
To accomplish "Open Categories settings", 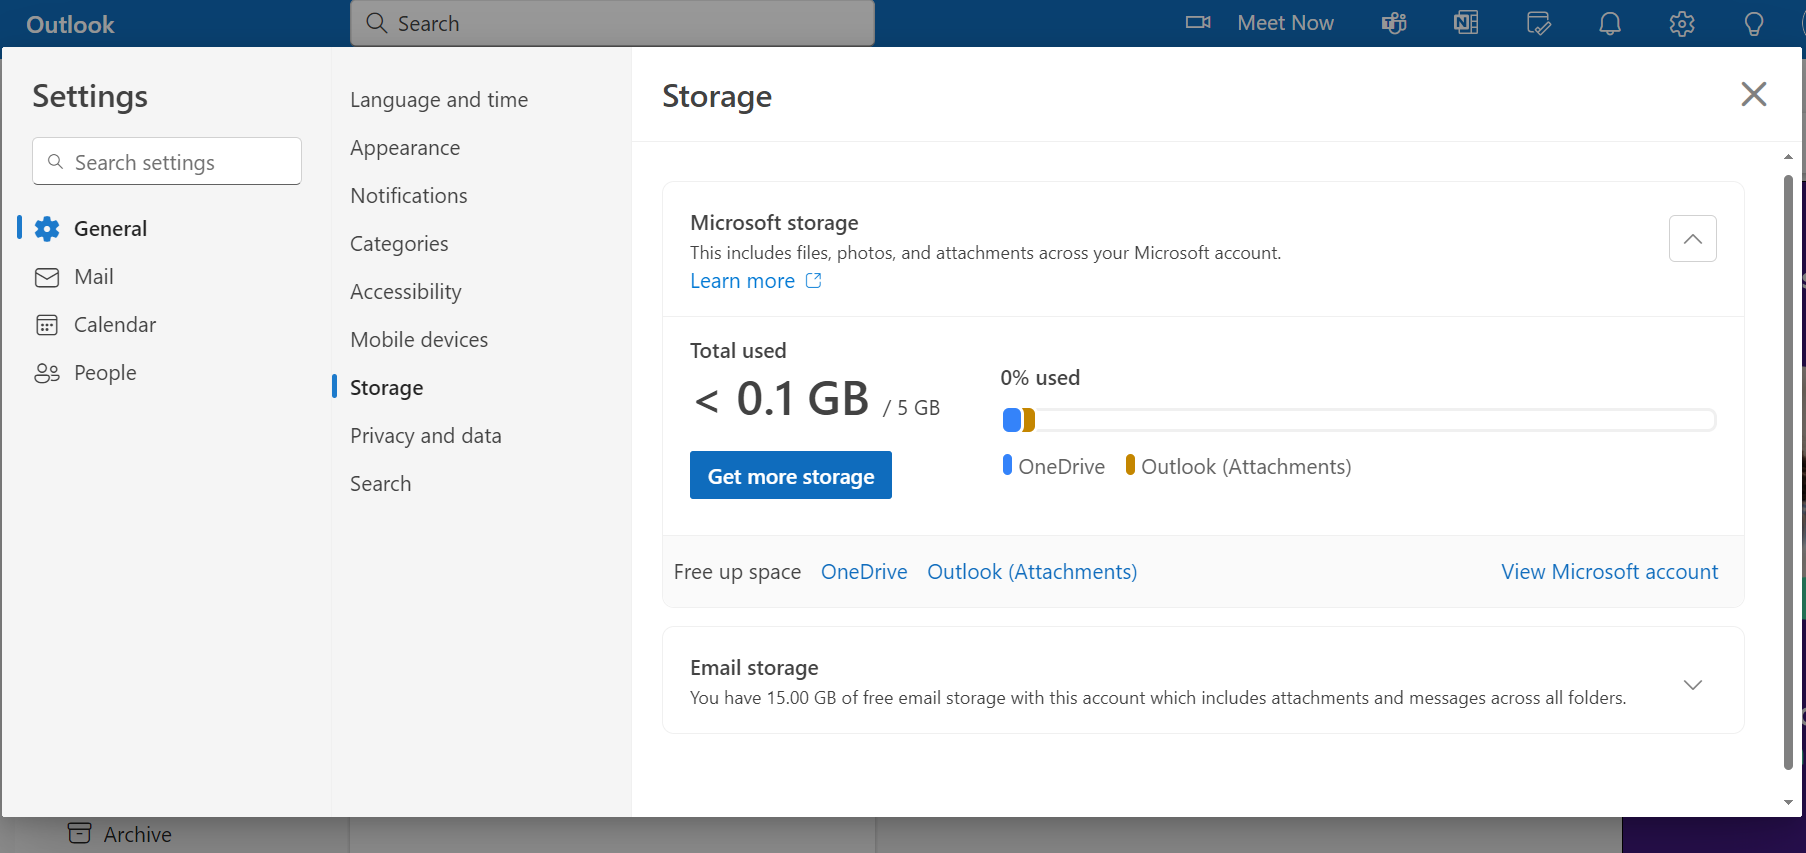I will click(x=399, y=244).
